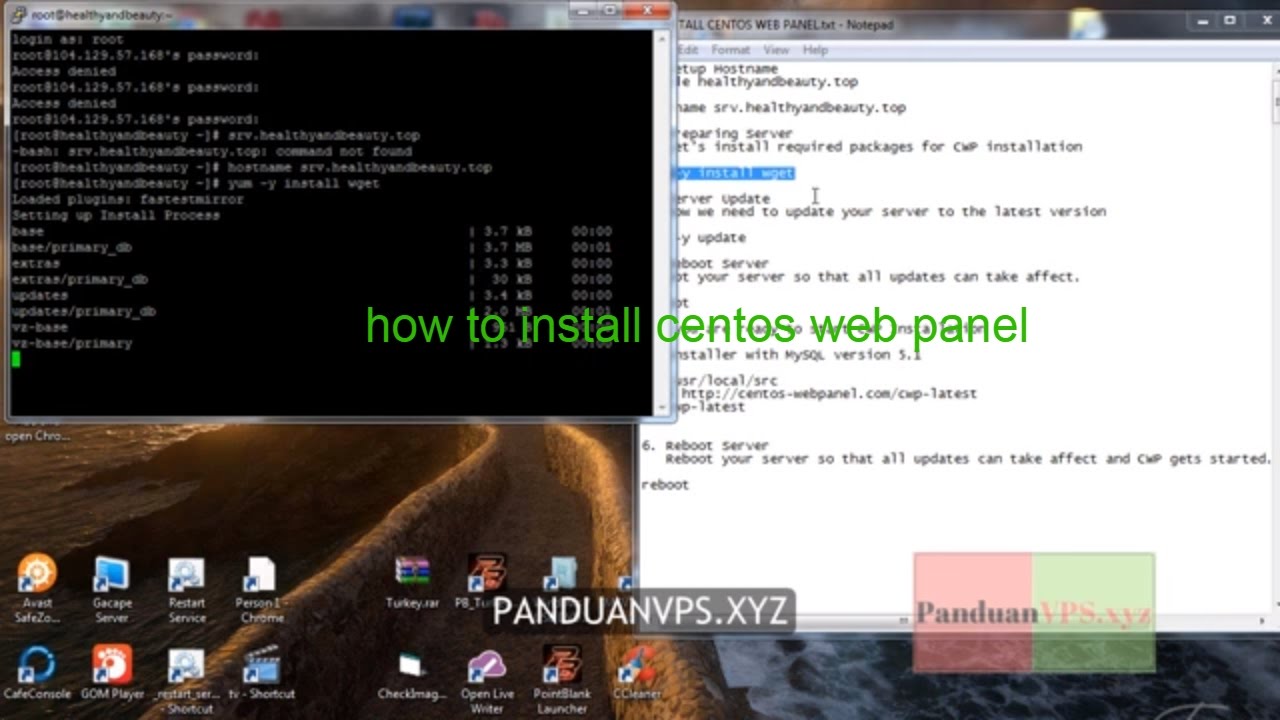Select the PointBlank Launcher desktop icon

tap(561, 680)
